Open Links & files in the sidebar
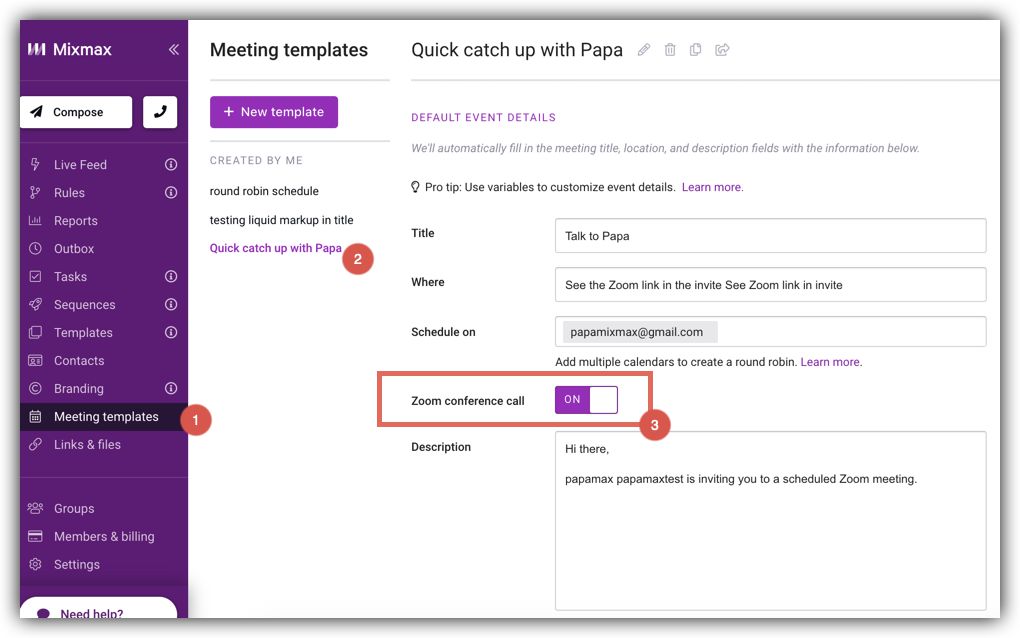The height and width of the screenshot is (638, 1020). (87, 444)
